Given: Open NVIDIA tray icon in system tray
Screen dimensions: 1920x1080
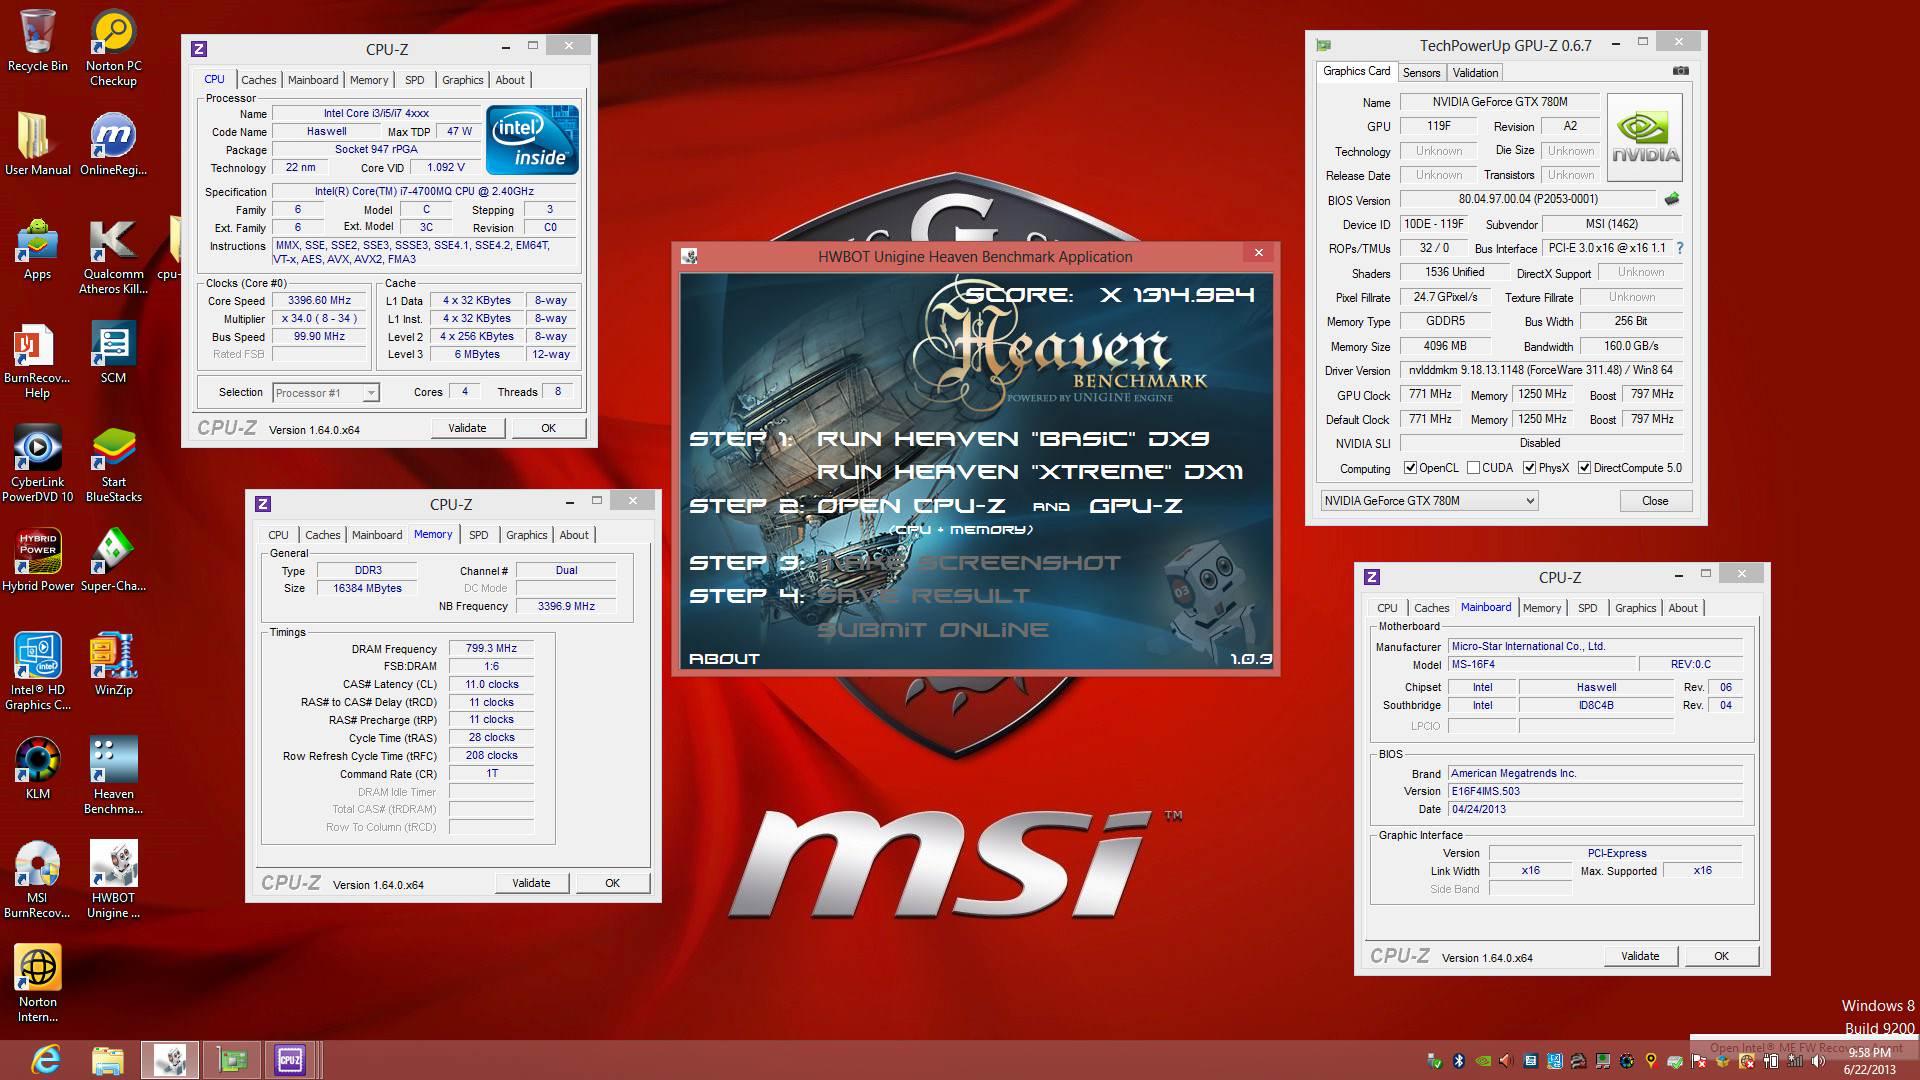Looking at the screenshot, I should [x=1482, y=1061].
